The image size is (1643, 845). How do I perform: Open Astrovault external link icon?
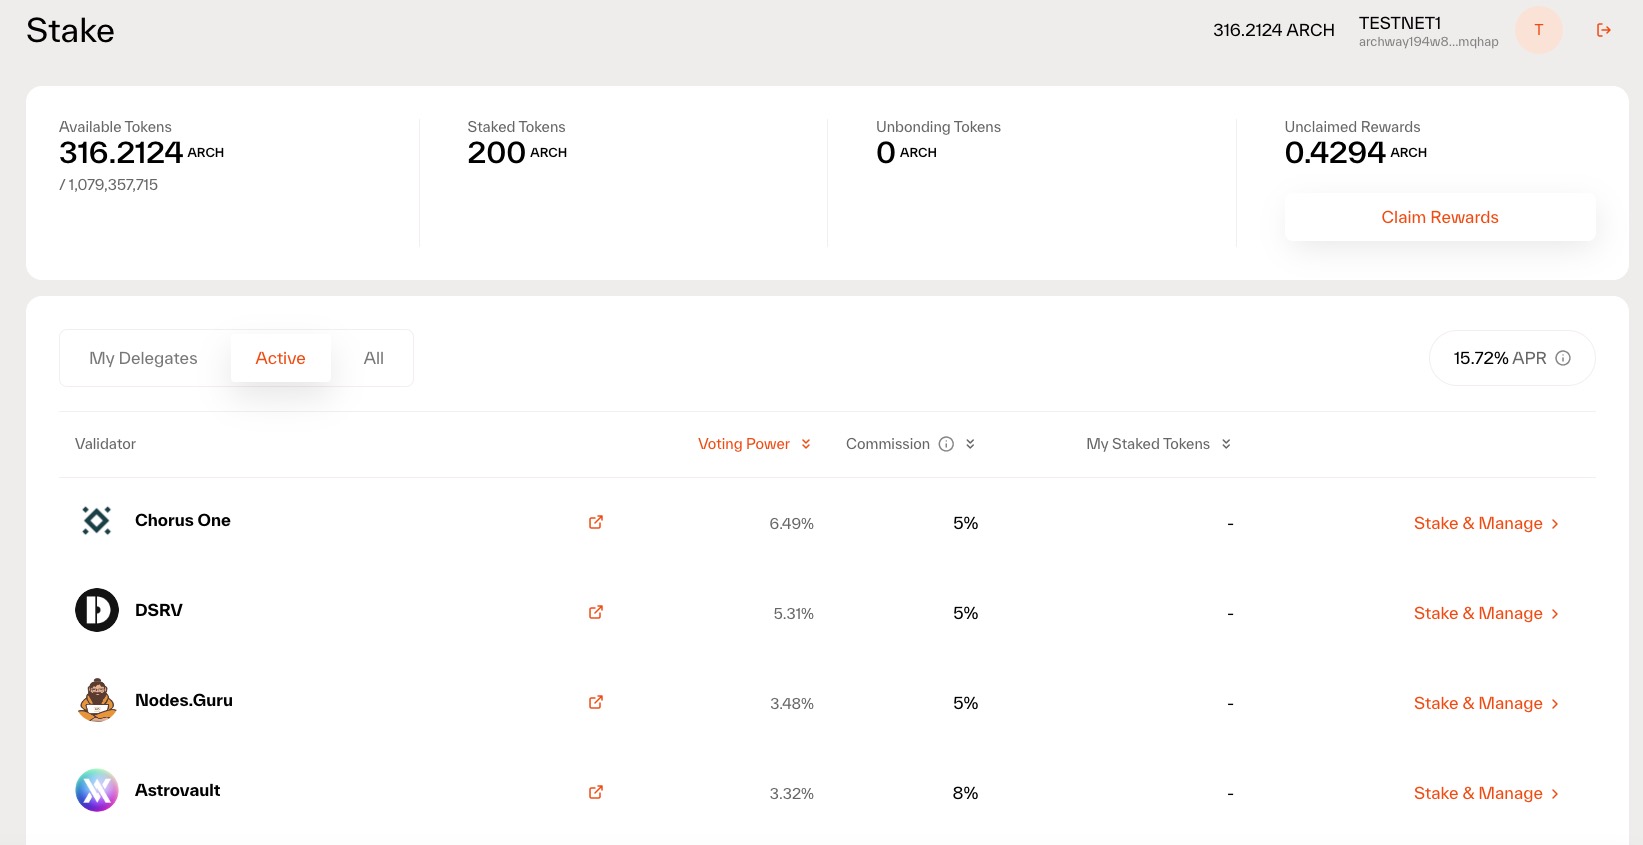coord(596,792)
